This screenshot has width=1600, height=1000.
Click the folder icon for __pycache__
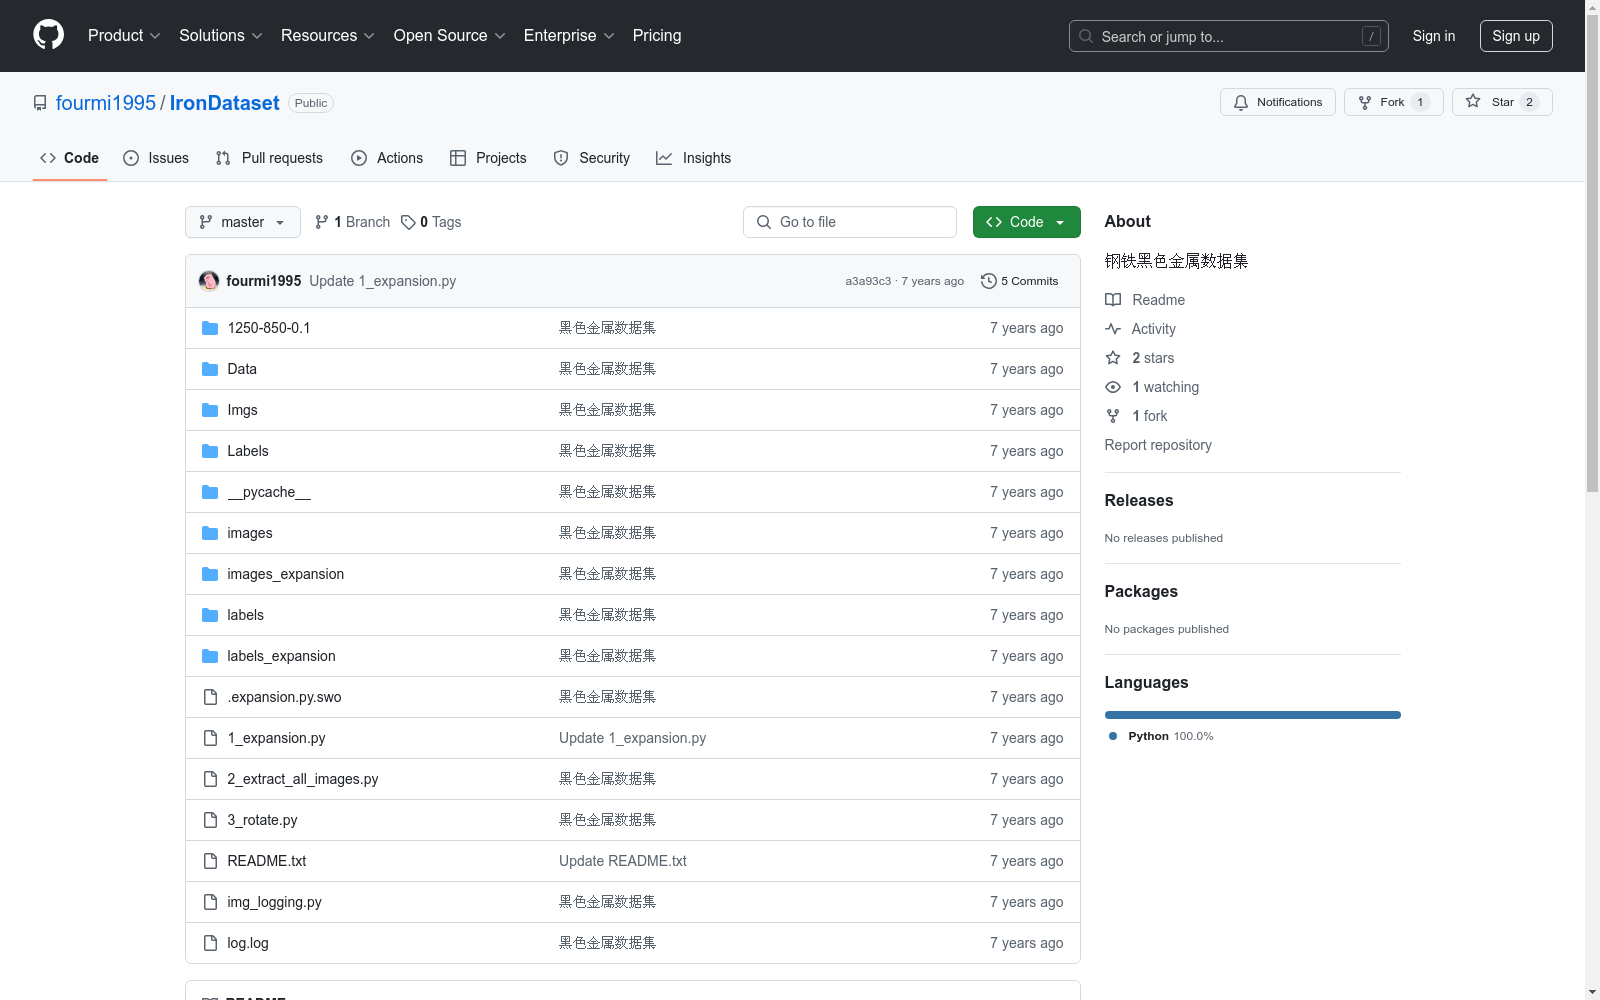pyautogui.click(x=210, y=492)
